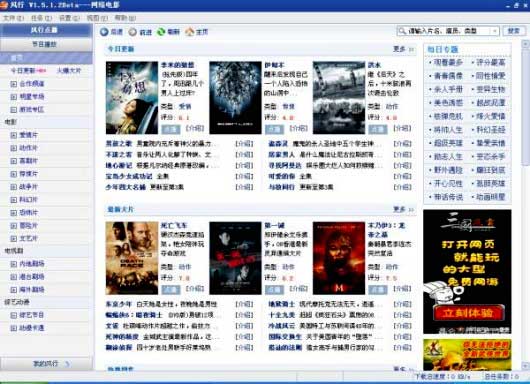Image resolution: width=530 pixels, height=384 pixels.
Task: Click the blue back arrow icon (后退)
Action: click(104, 32)
